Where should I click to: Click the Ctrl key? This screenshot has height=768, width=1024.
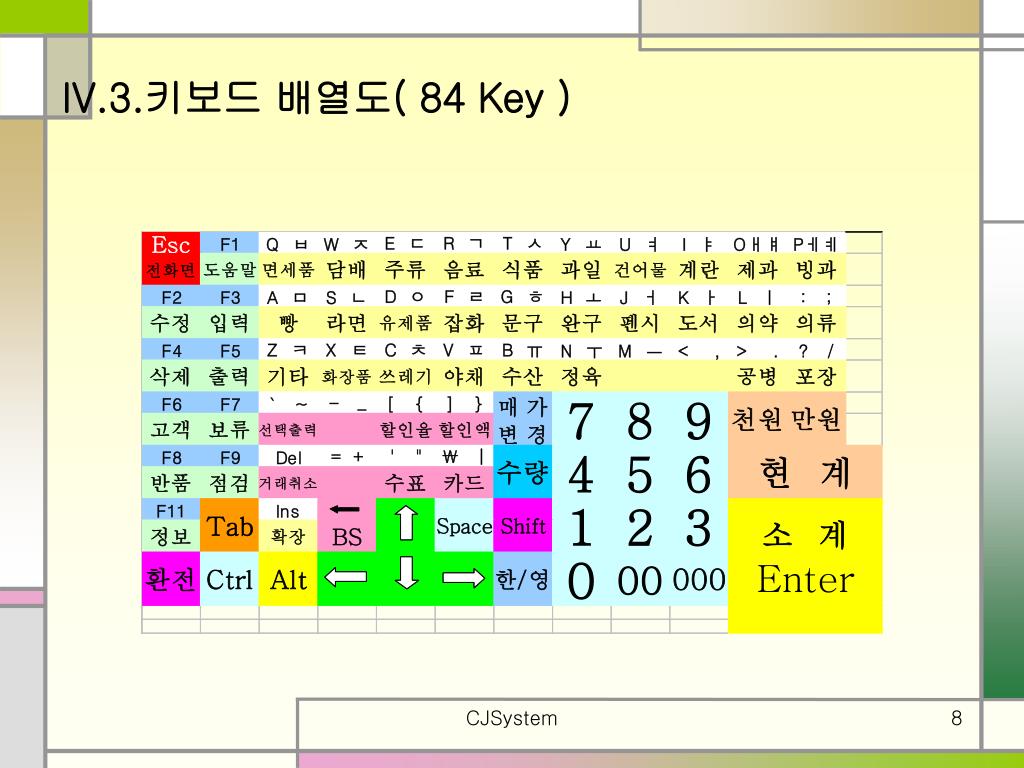click(x=229, y=579)
